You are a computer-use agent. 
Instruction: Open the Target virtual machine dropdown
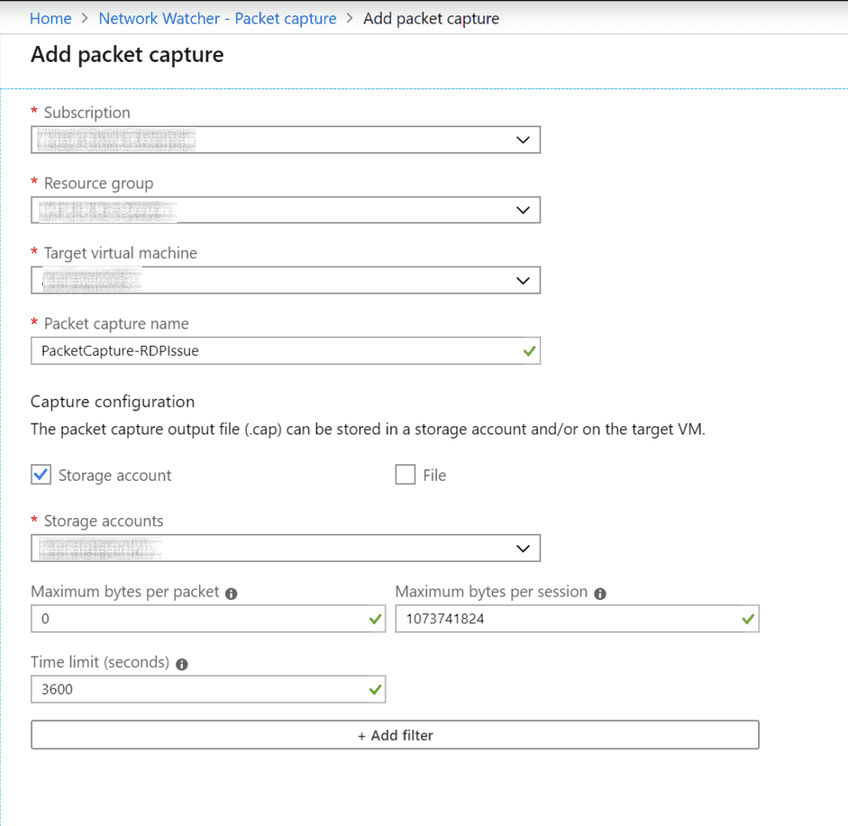(x=286, y=280)
